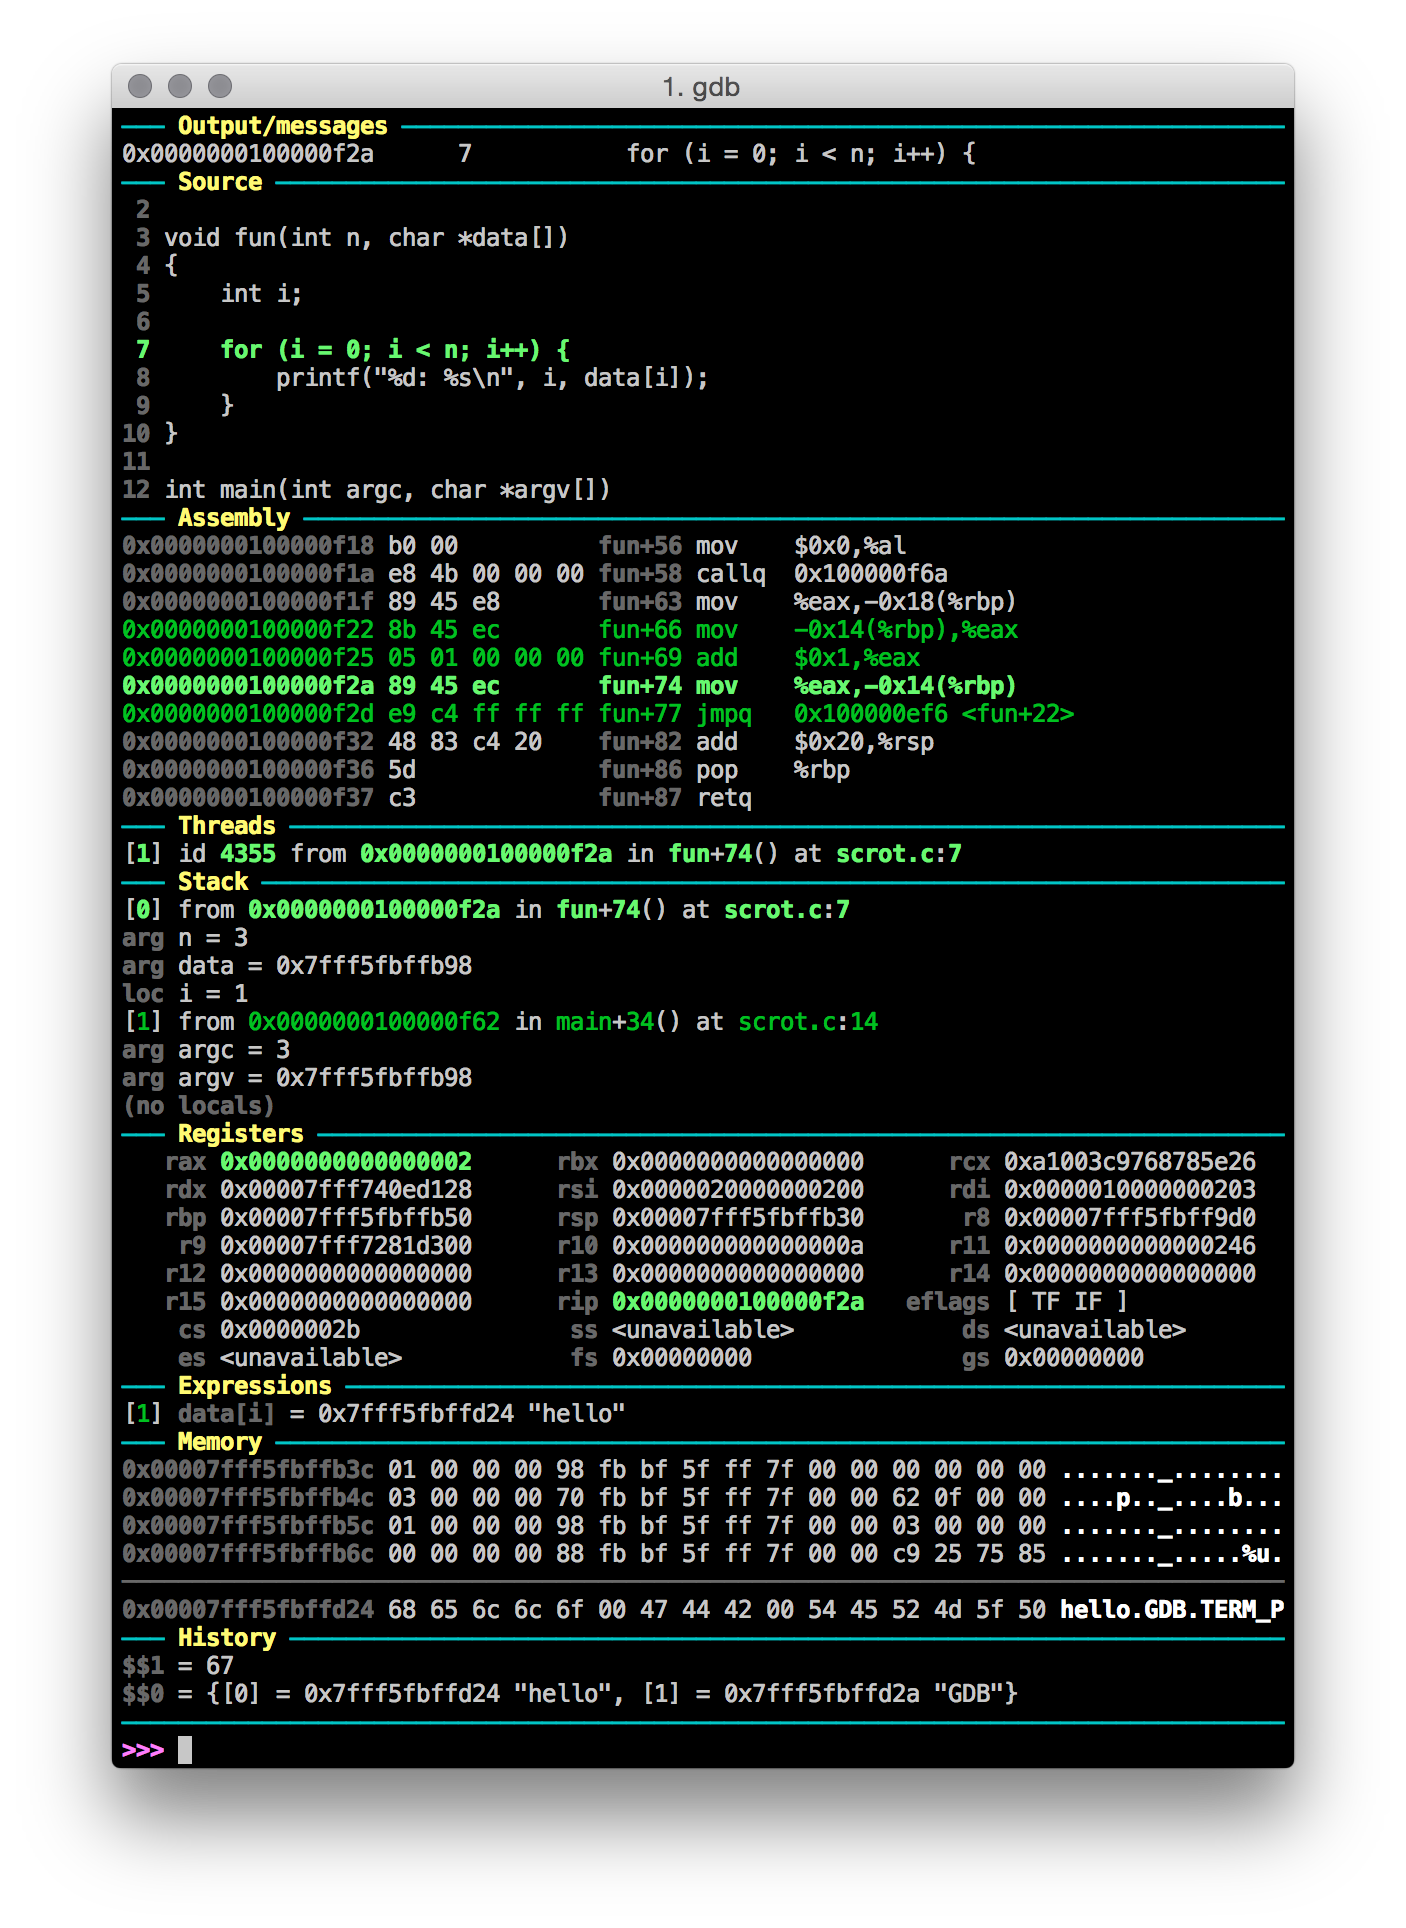The image size is (1406, 1928).
Task: Click the cs register value 0x0000002b
Action: point(290,1330)
